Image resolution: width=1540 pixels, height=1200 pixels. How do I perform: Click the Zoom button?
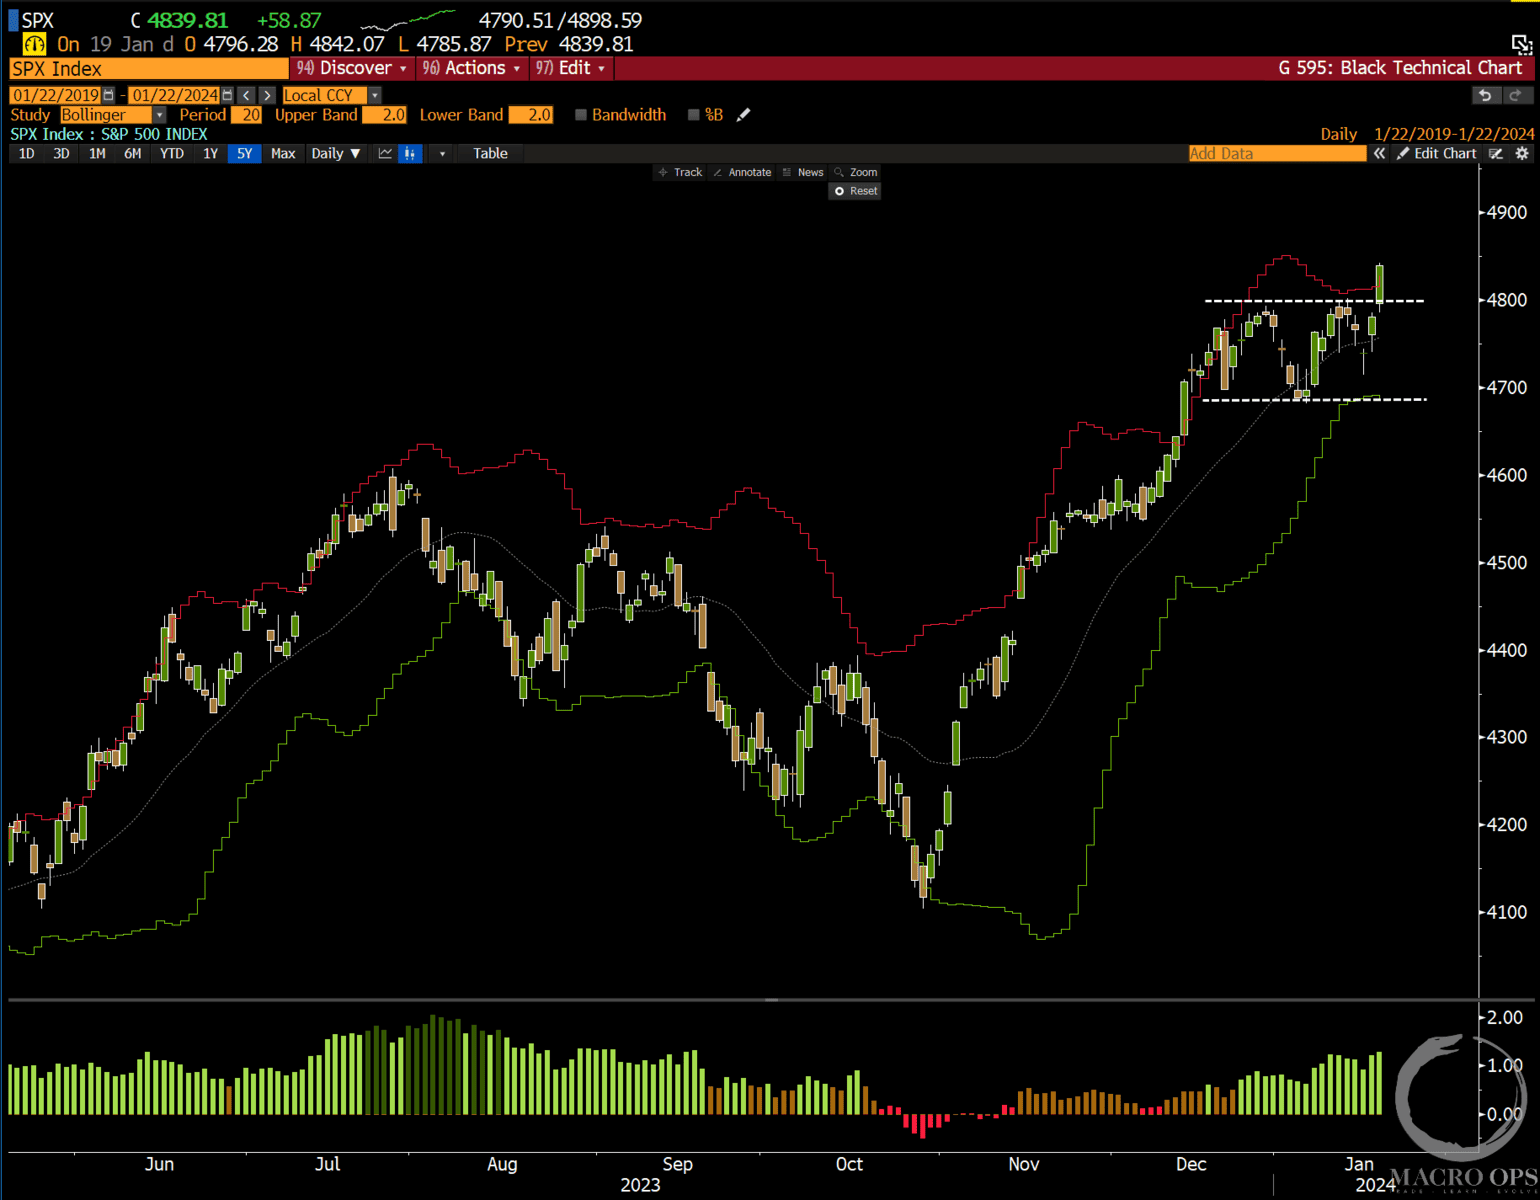click(x=856, y=172)
